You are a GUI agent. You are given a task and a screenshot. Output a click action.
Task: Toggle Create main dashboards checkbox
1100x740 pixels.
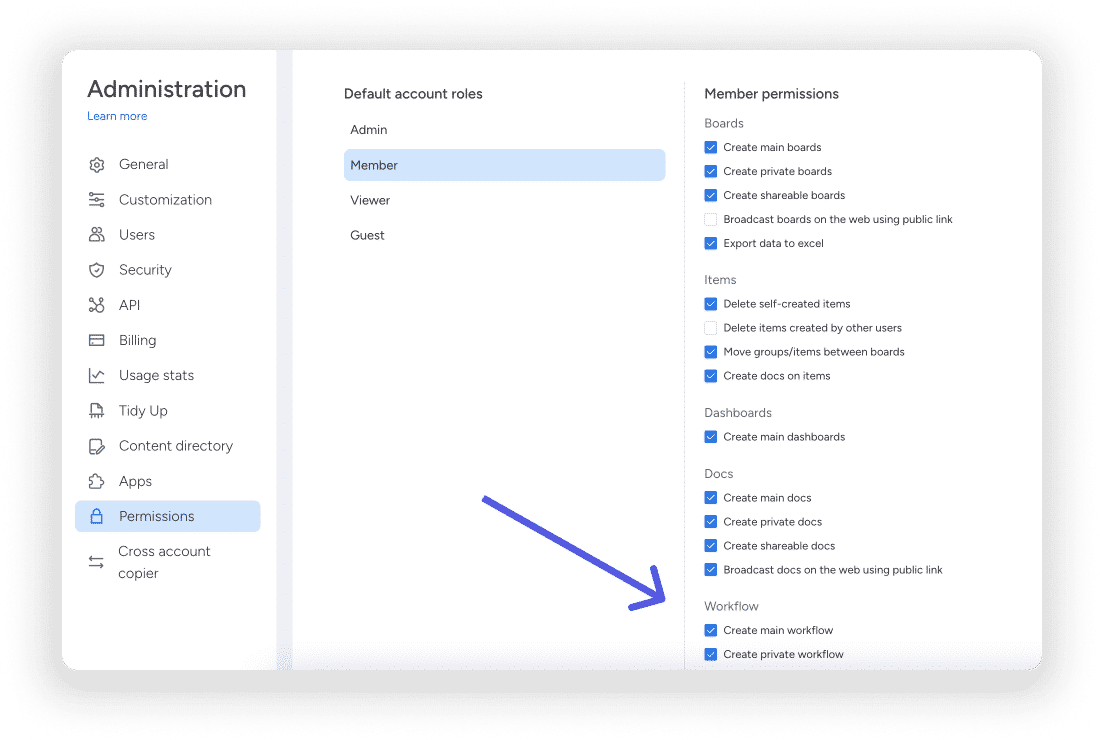click(x=711, y=437)
